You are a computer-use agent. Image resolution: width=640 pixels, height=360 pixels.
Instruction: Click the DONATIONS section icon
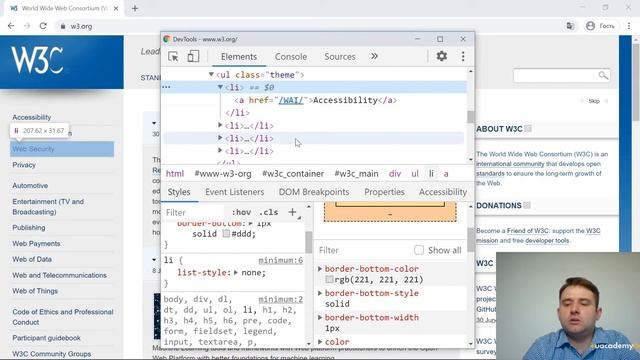527,205
